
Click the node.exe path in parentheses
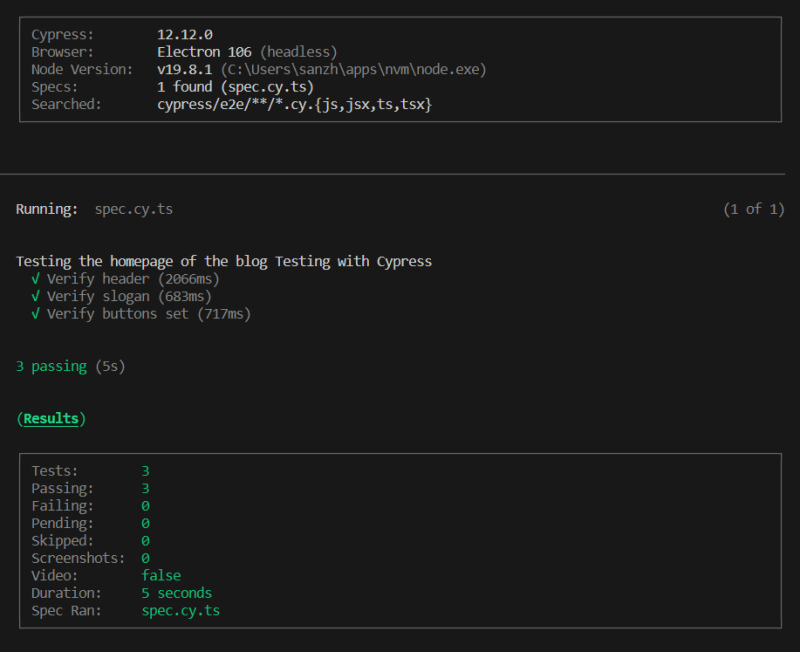[353, 69]
